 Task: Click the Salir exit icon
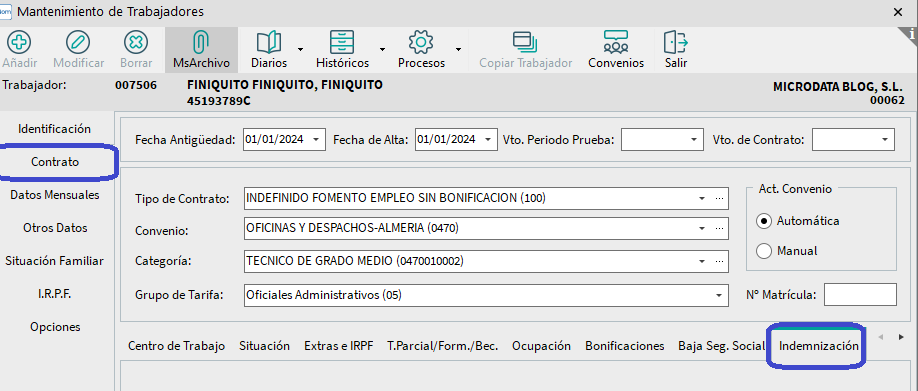point(676,42)
